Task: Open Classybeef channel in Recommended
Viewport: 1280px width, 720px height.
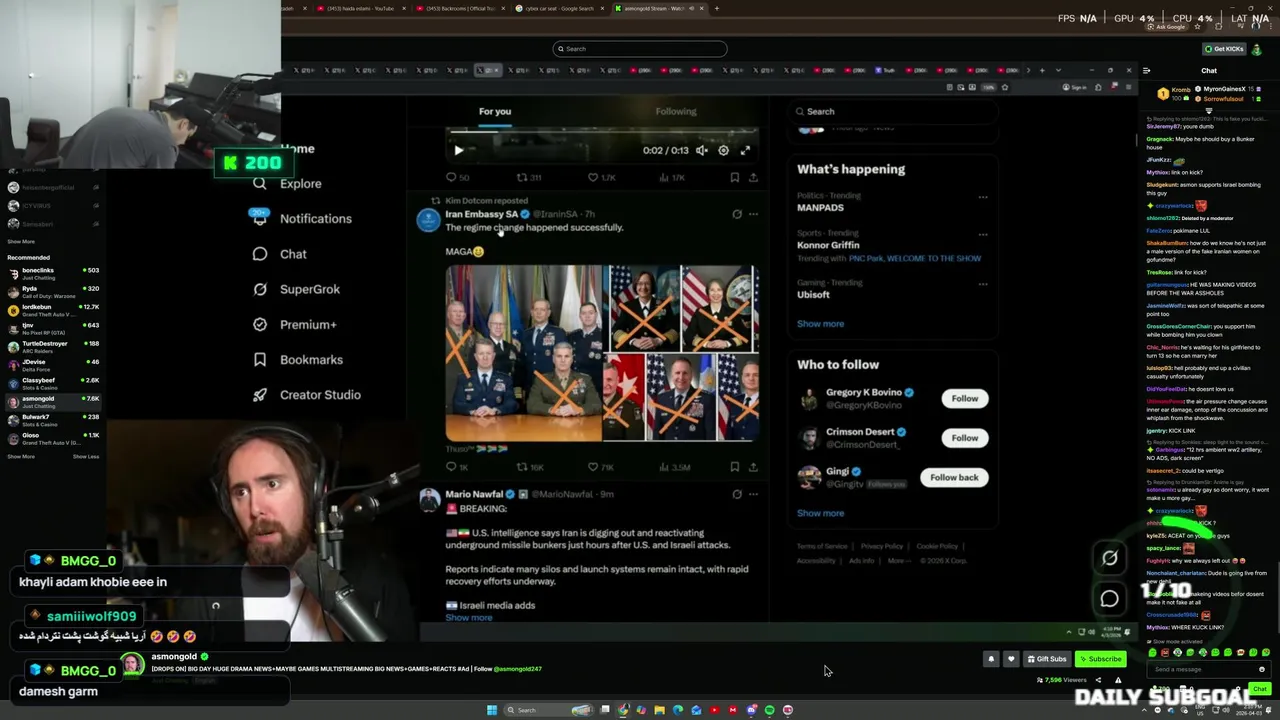Action: 53,383
